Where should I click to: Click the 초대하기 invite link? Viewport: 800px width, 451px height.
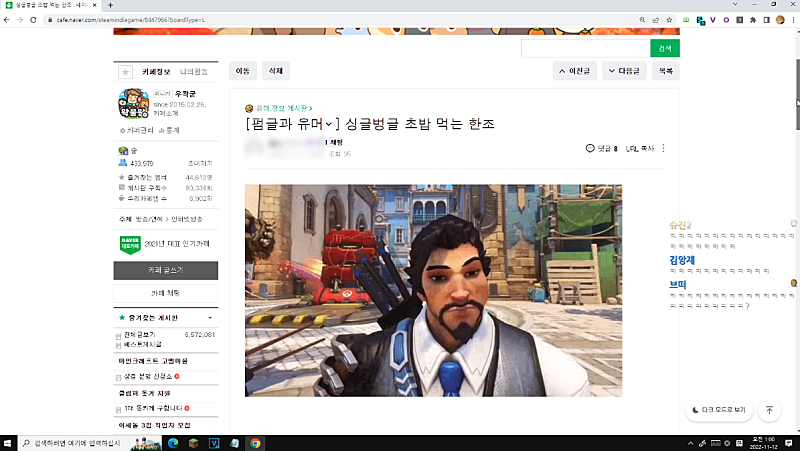point(200,163)
